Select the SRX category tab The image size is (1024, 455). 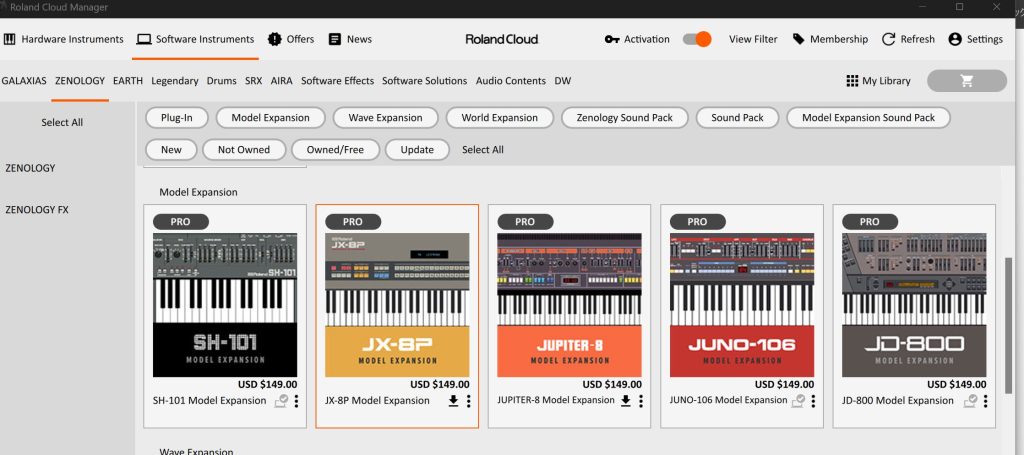click(253, 81)
